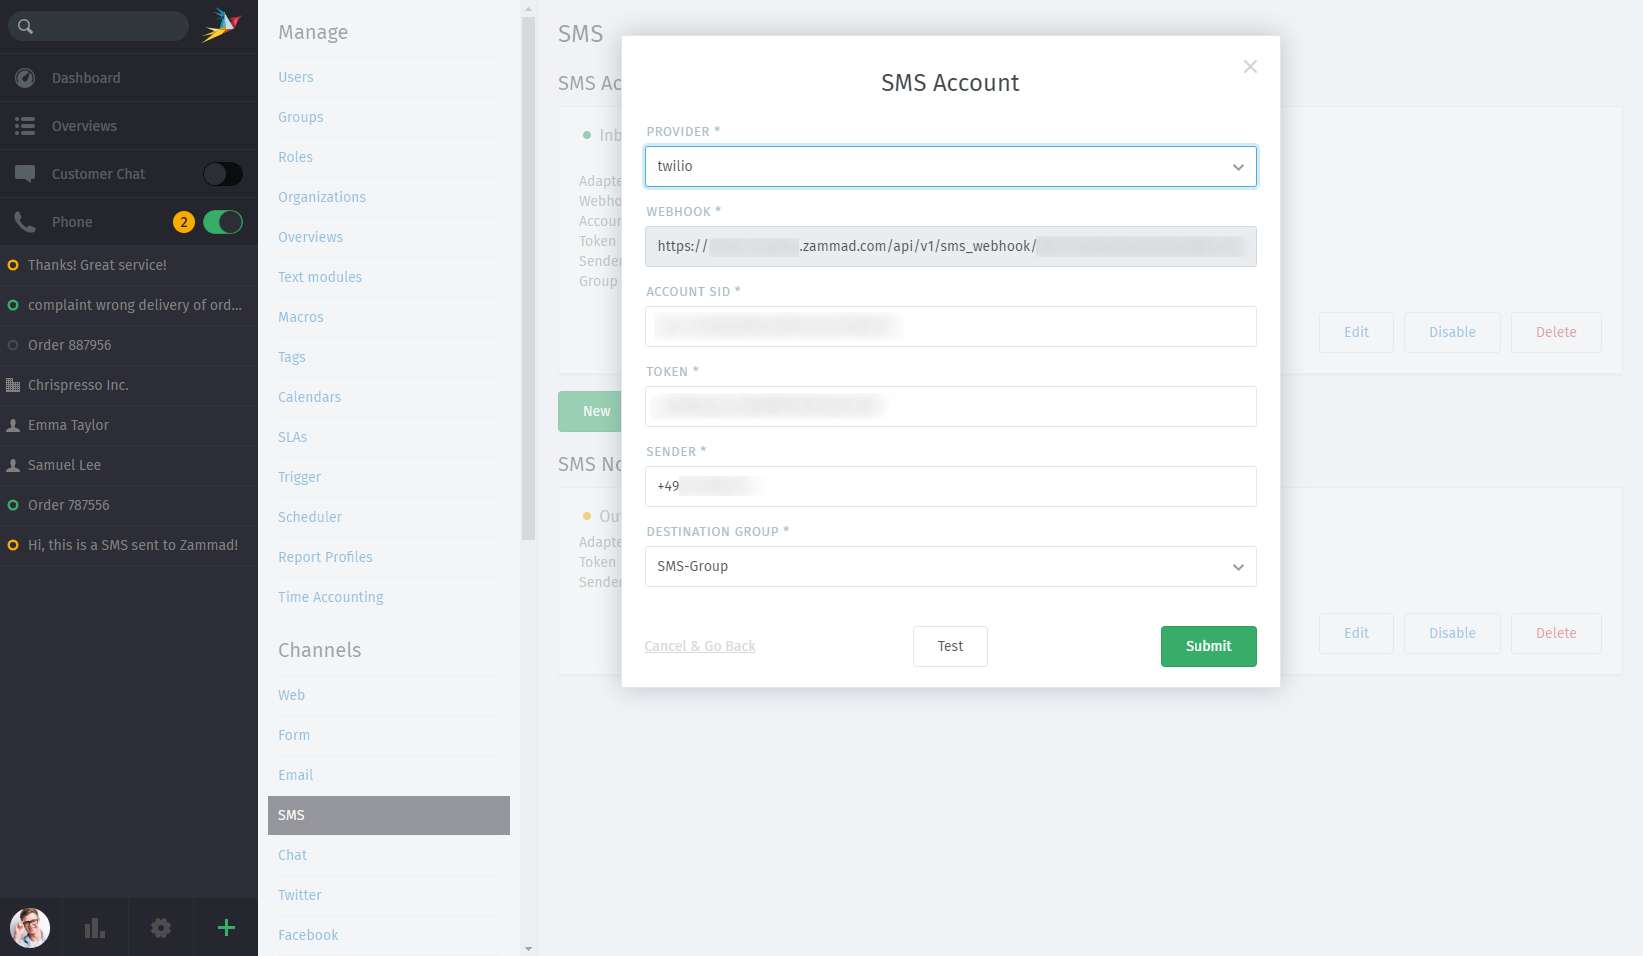Open the Order 887956 ticket
The height and width of the screenshot is (956, 1643).
(x=129, y=345)
